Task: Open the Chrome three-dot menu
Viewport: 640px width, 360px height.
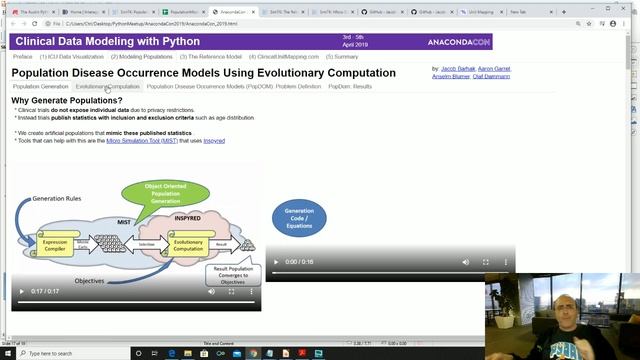Action: point(624,24)
